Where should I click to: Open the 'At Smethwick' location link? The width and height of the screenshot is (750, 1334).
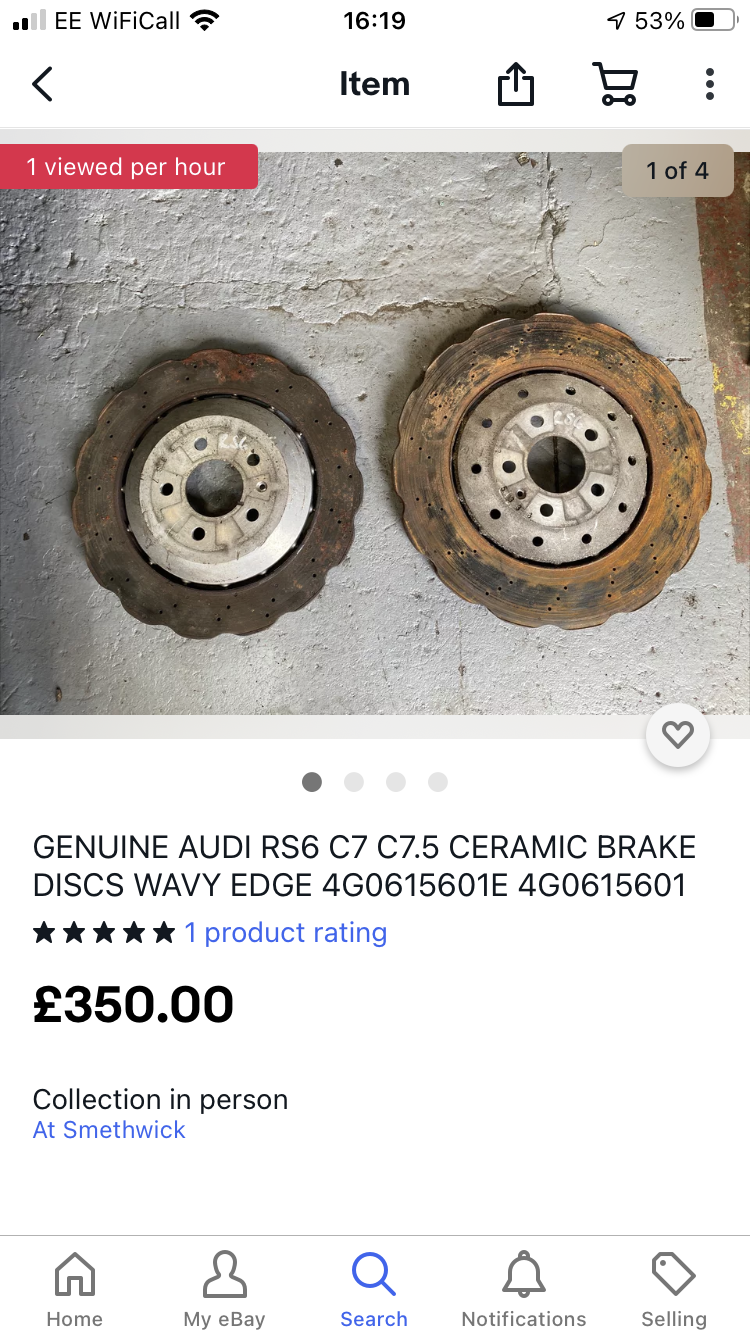[109, 1130]
